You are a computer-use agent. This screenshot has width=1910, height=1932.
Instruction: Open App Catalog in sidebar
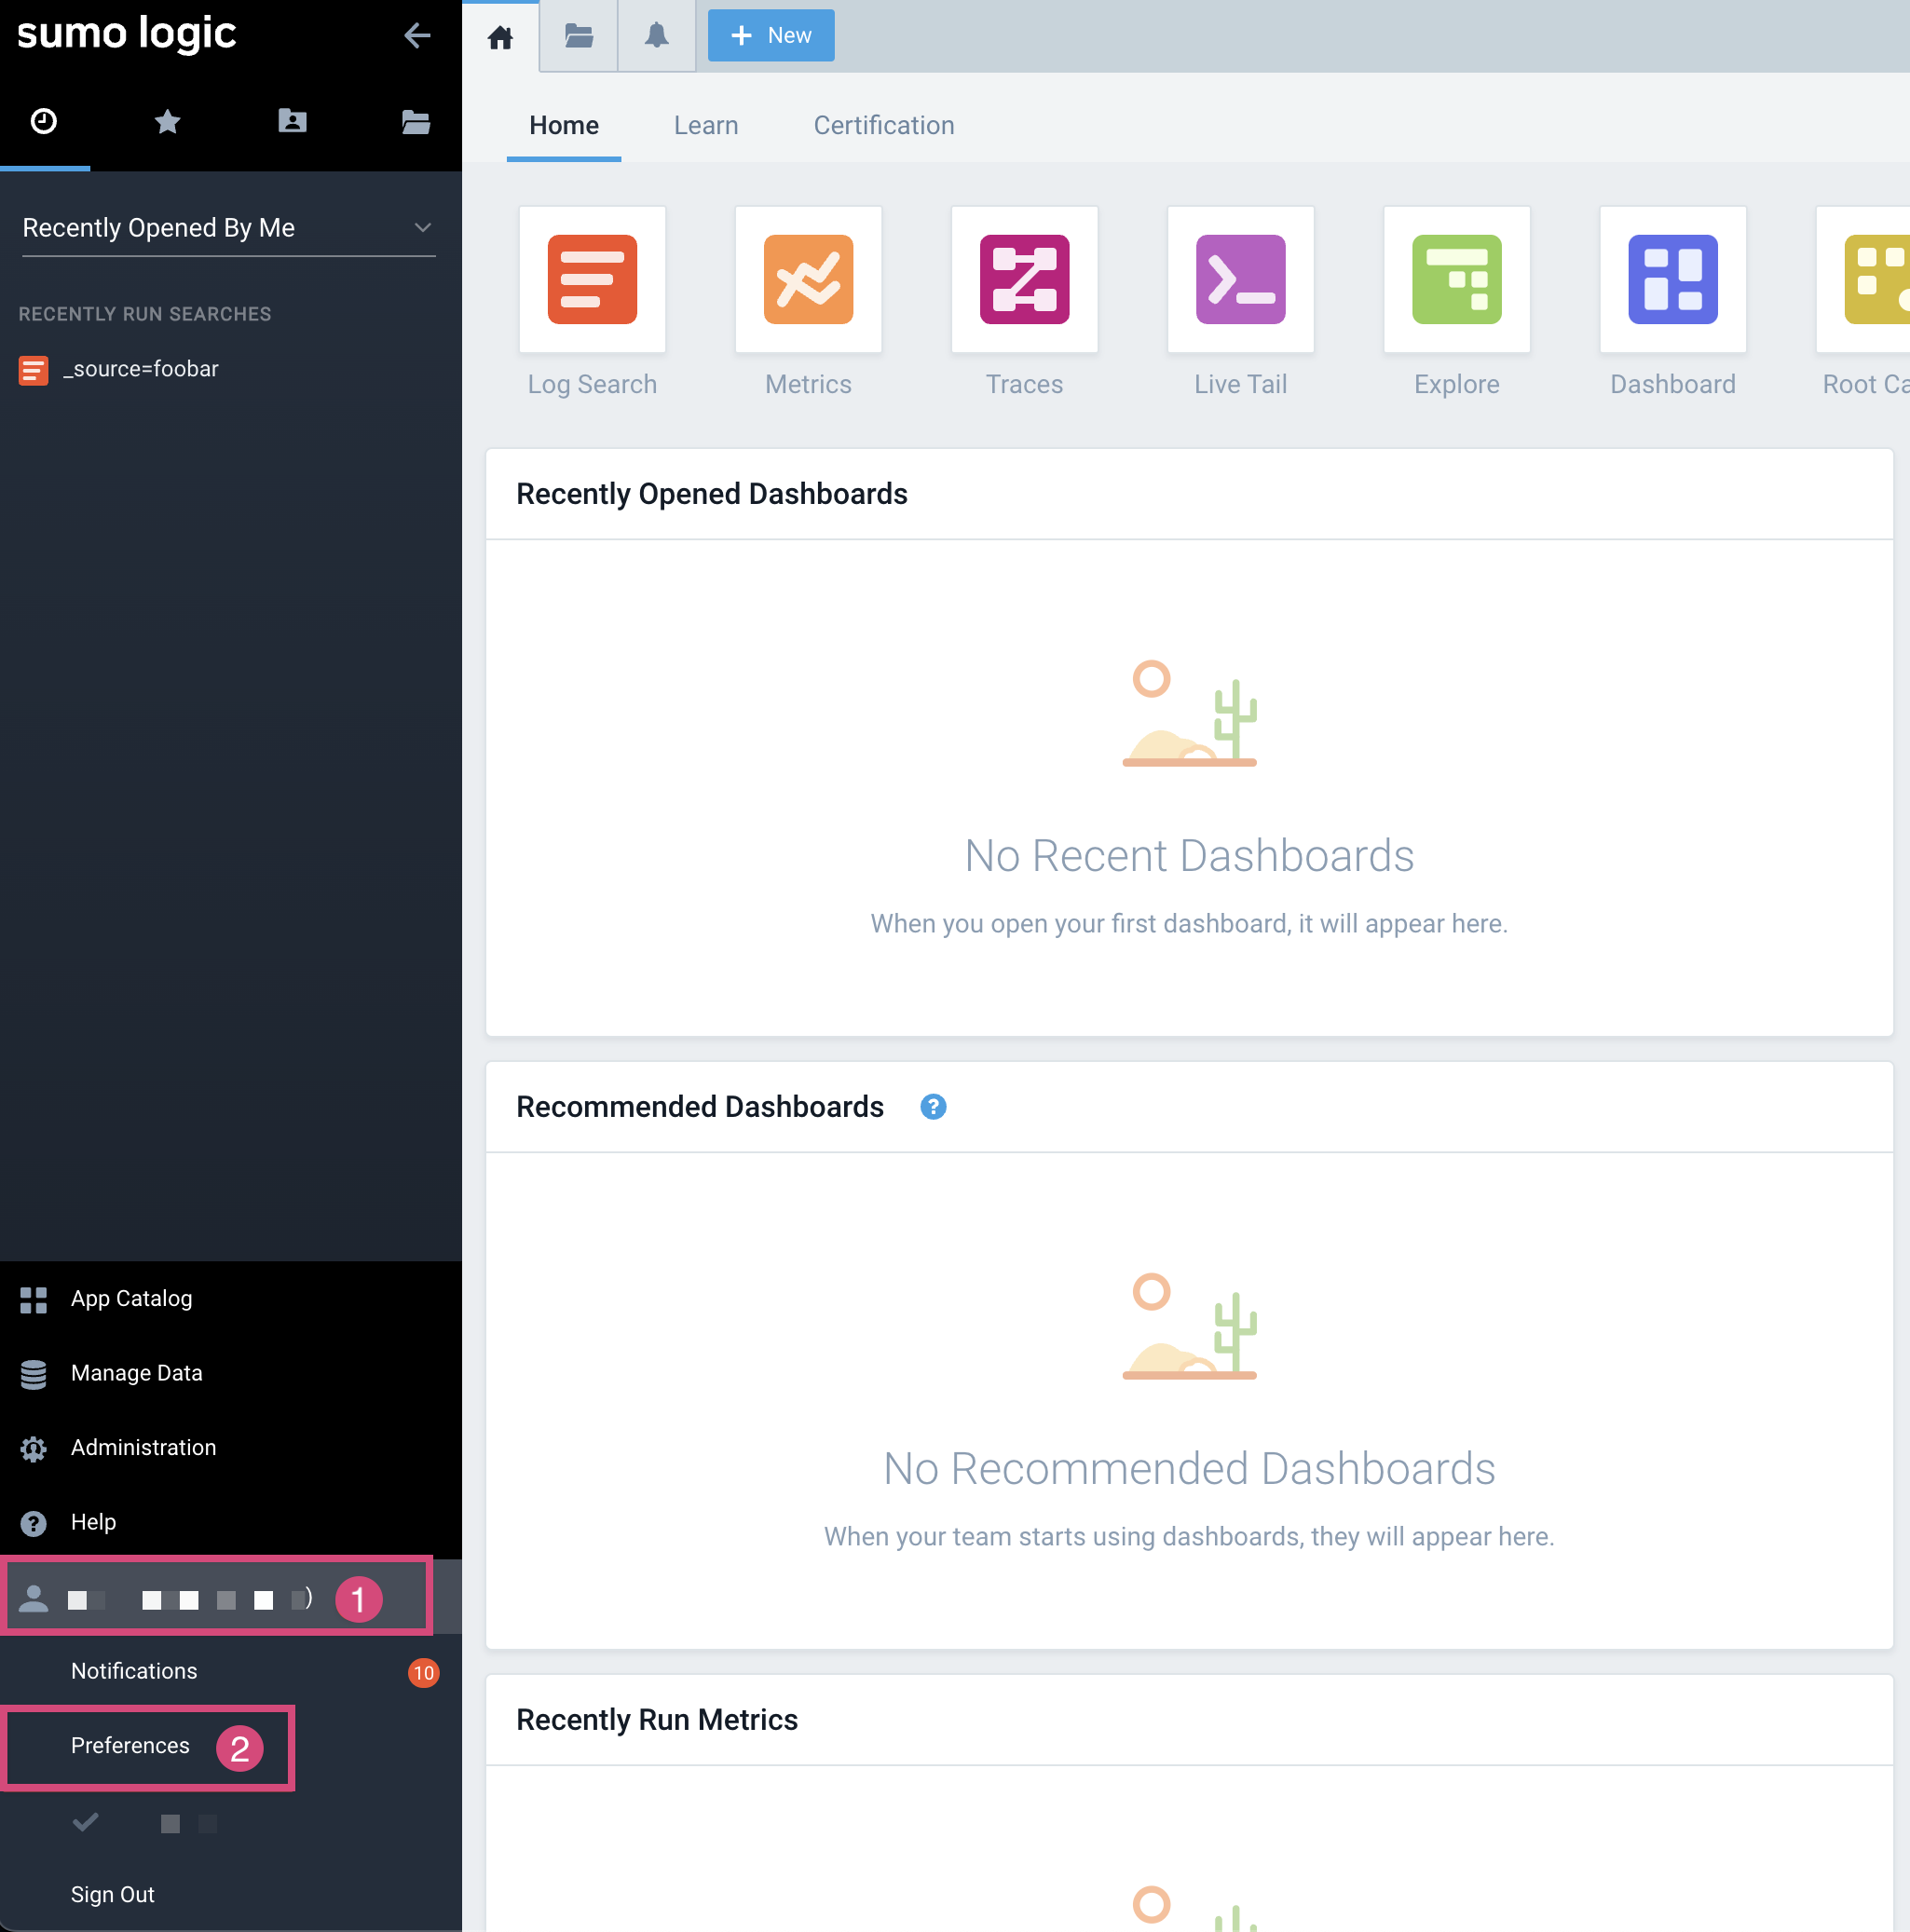pos(231,1299)
